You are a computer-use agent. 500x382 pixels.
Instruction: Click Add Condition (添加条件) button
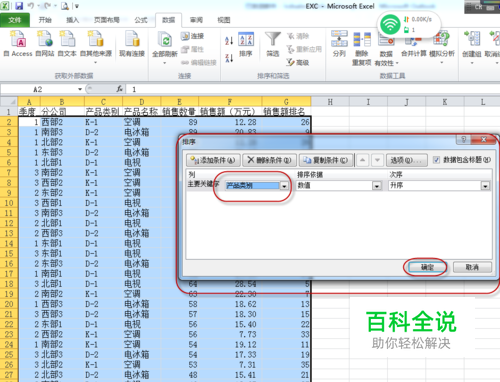point(213,160)
